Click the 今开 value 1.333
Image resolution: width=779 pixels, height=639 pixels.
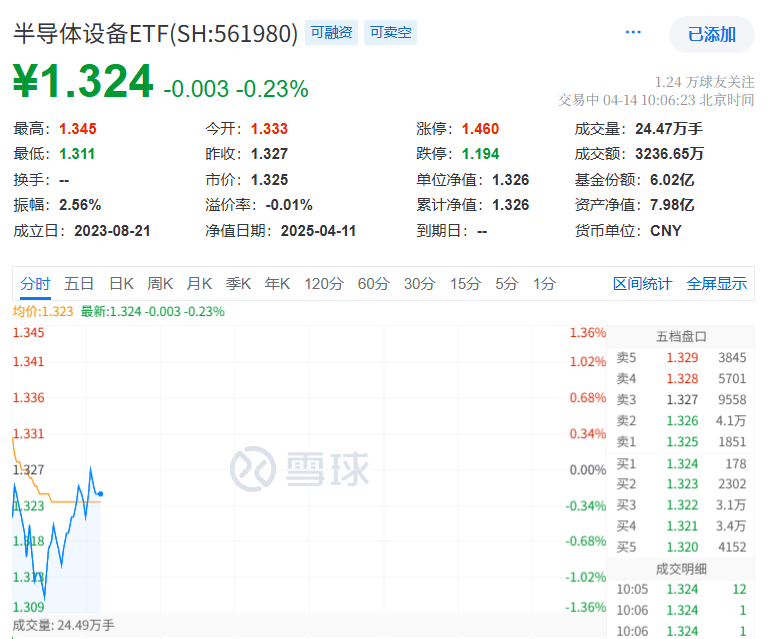click(x=269, y=129)
